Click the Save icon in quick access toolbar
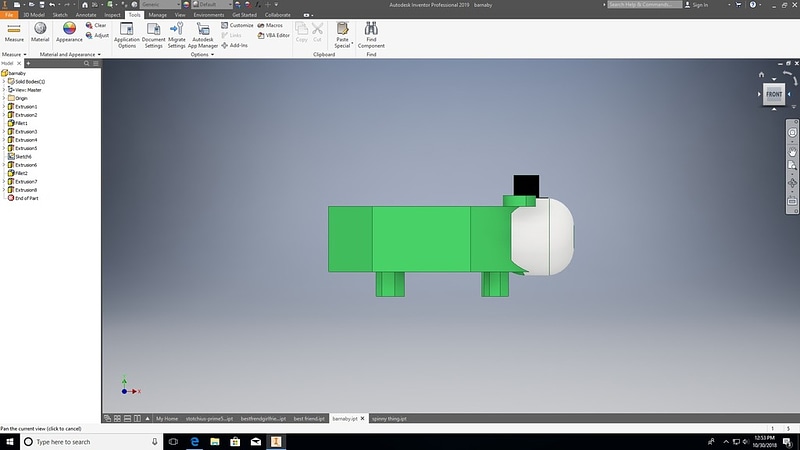 (x=42, y=5)
